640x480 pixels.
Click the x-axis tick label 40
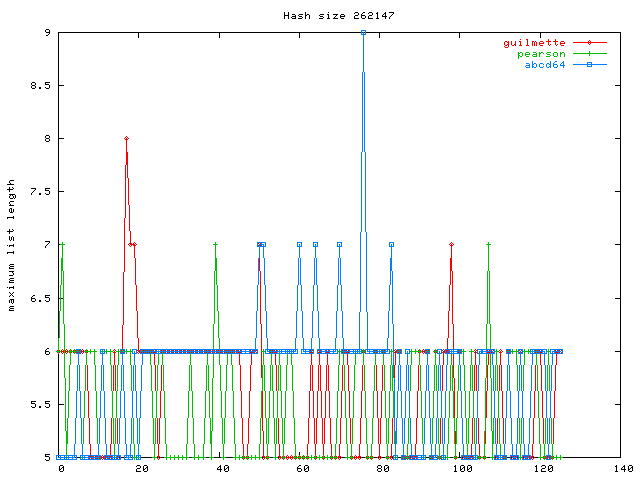(x=222, y=469)
